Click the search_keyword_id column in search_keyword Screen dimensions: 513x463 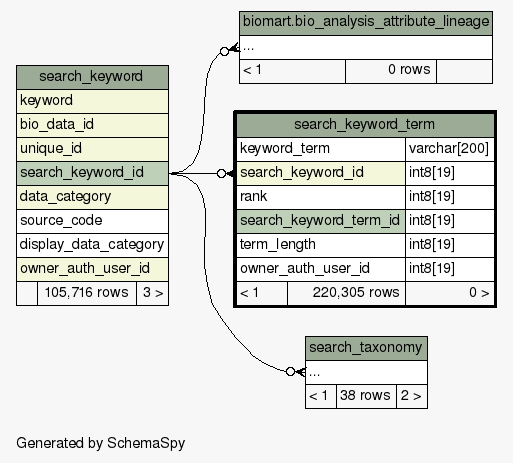(x=92, y=173)
